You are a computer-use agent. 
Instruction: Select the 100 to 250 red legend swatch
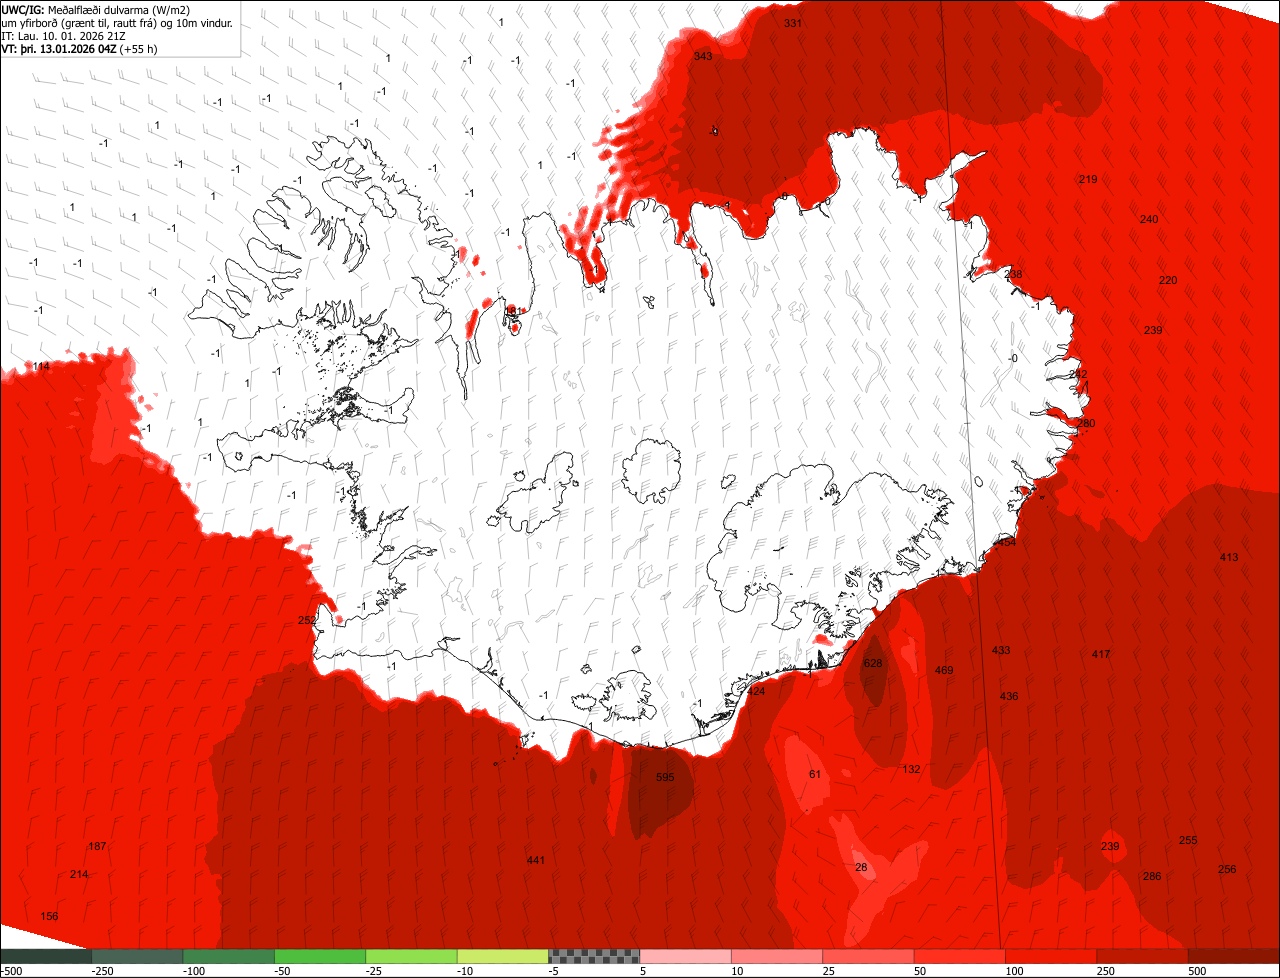1052,956
